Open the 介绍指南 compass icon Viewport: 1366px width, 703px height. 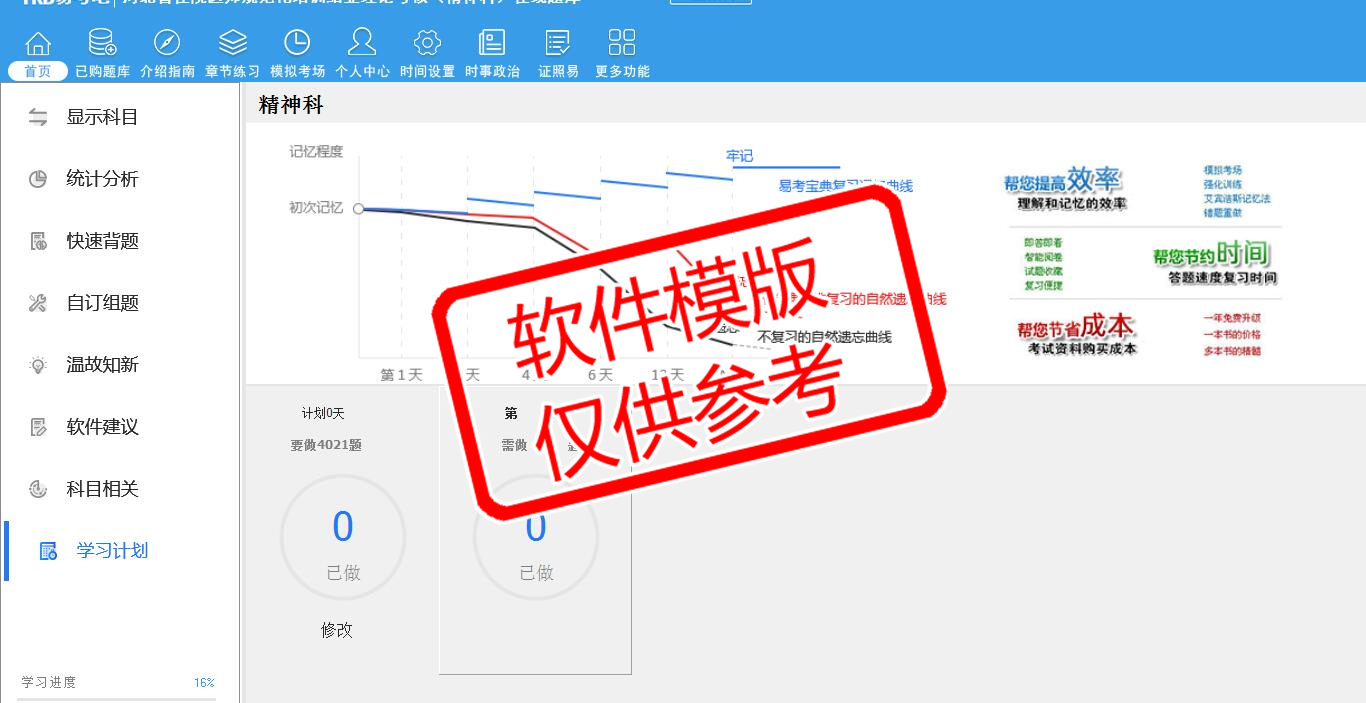click(167, 44)
